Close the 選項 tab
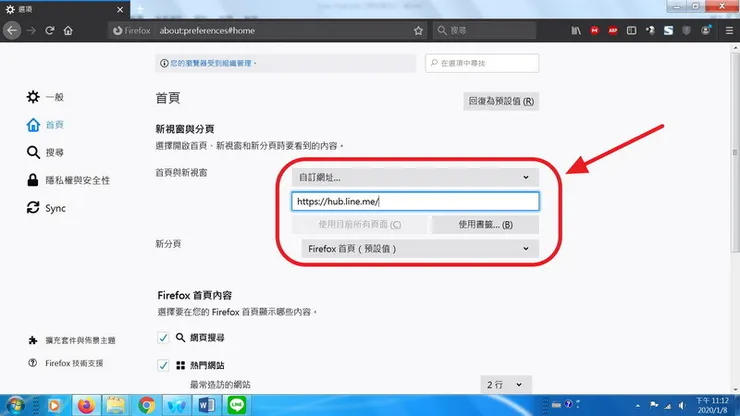The width and height of the screenshot is (740, 416). pyautogui.click(x=120, y=9)
